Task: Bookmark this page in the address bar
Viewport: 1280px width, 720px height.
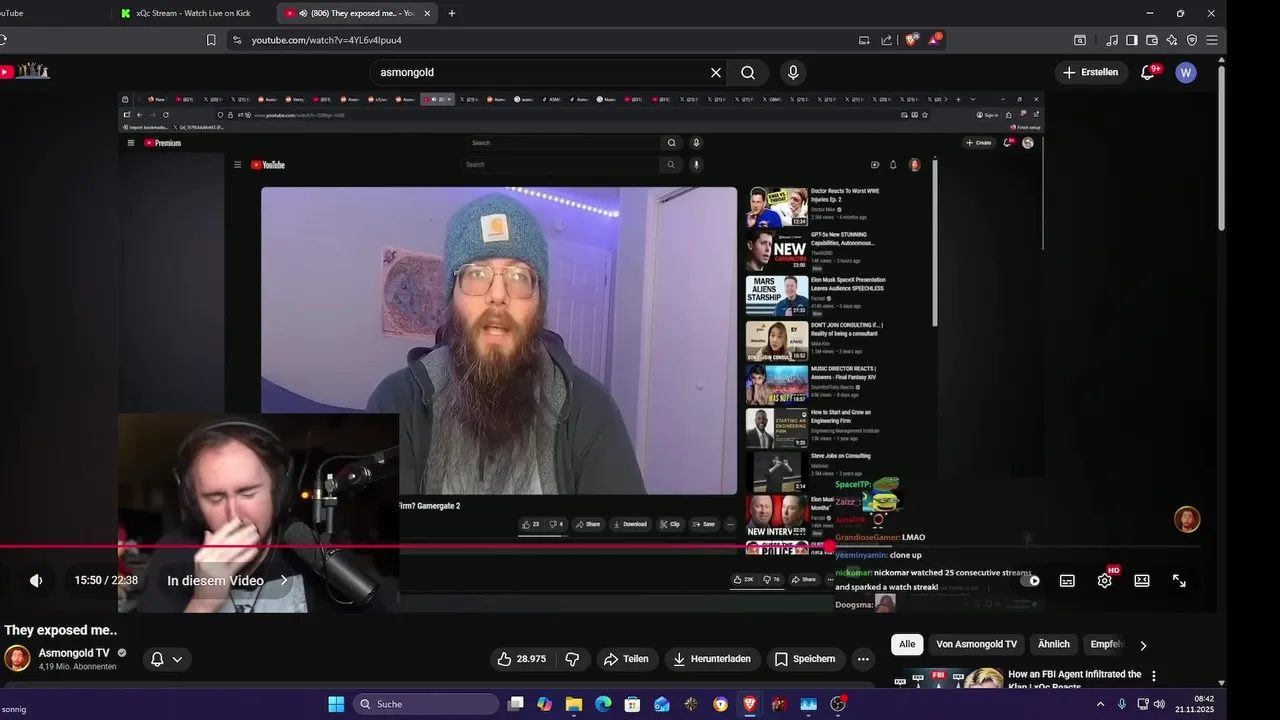Action: (x=211, y=40)
